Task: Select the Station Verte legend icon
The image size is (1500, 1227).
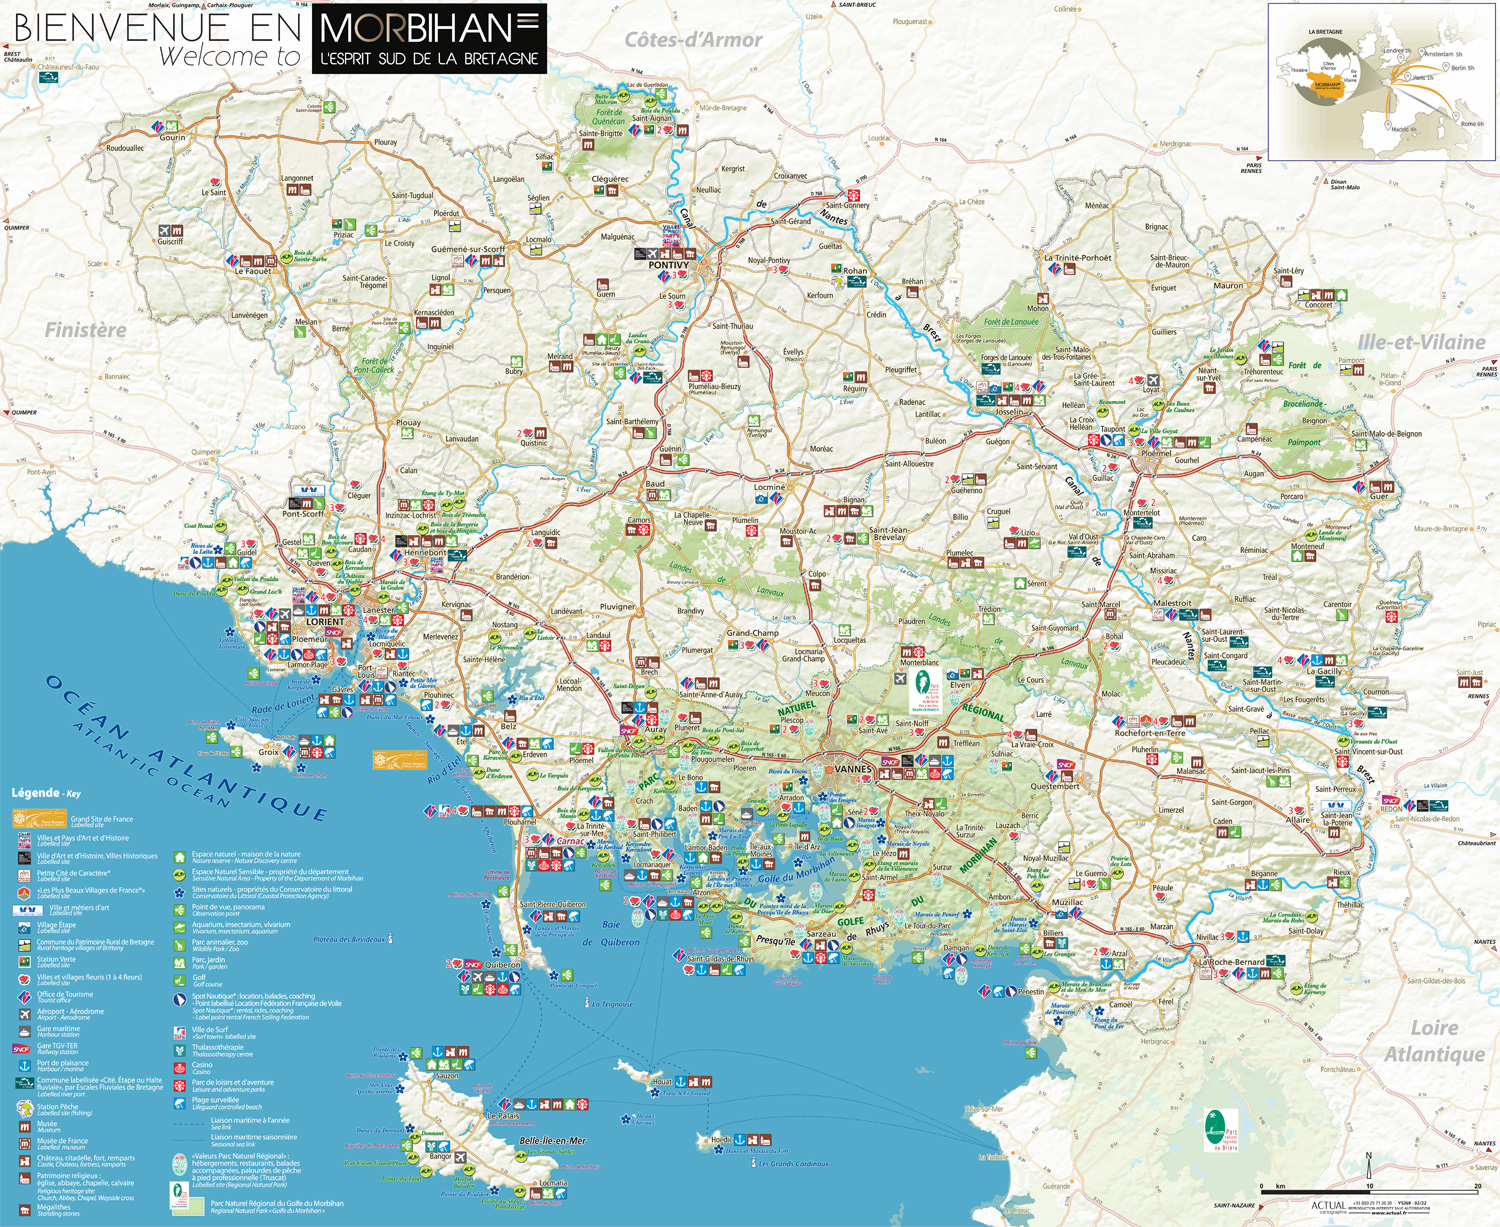Action: point(25,961)
